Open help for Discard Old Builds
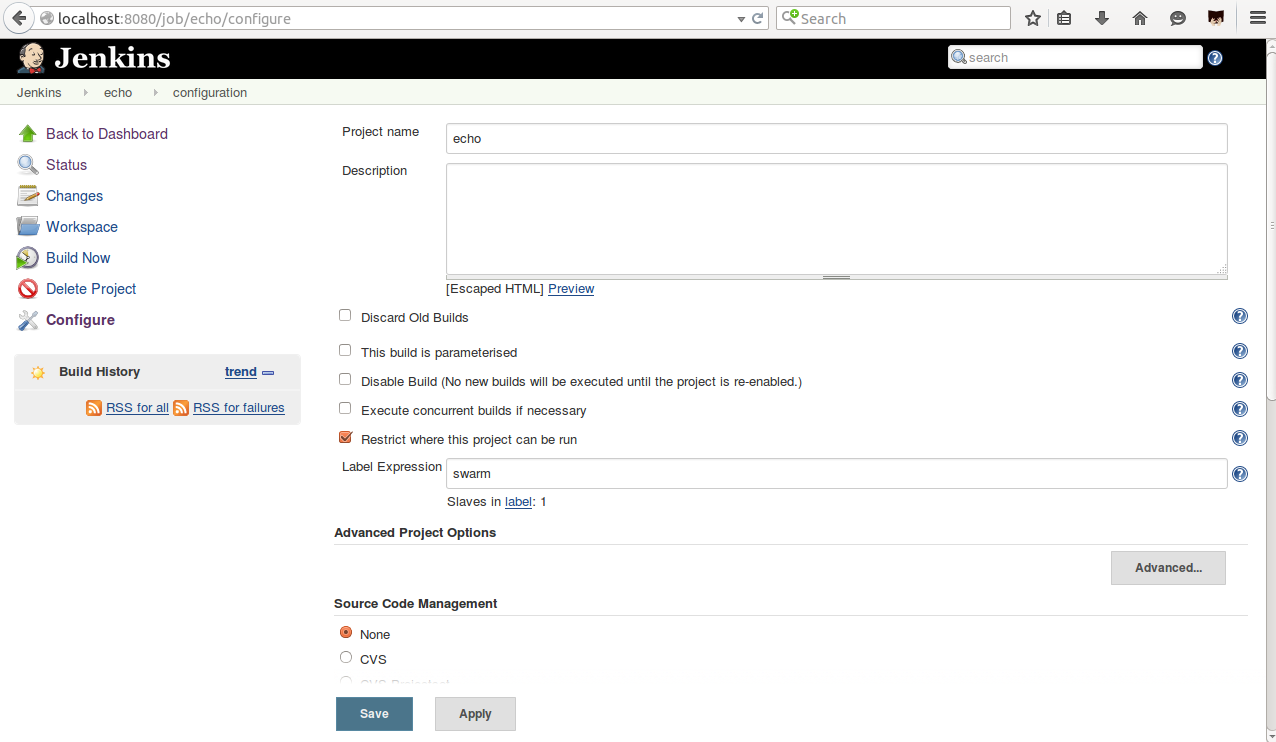 (x=1240, y=317)
